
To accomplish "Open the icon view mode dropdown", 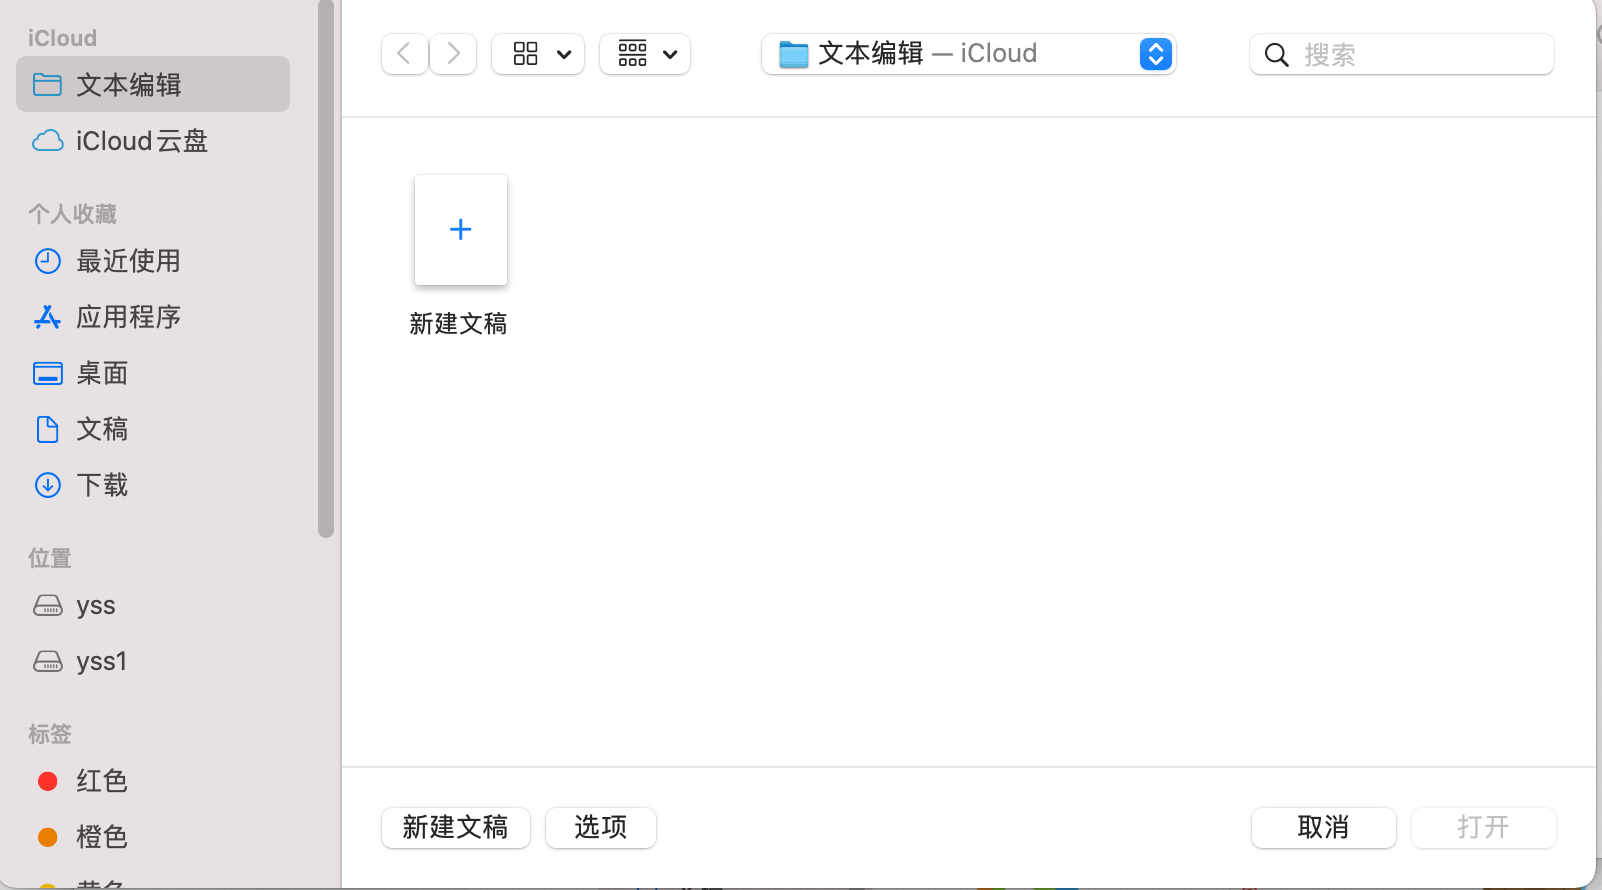I will pyautogui.click(x=538, y=54).
